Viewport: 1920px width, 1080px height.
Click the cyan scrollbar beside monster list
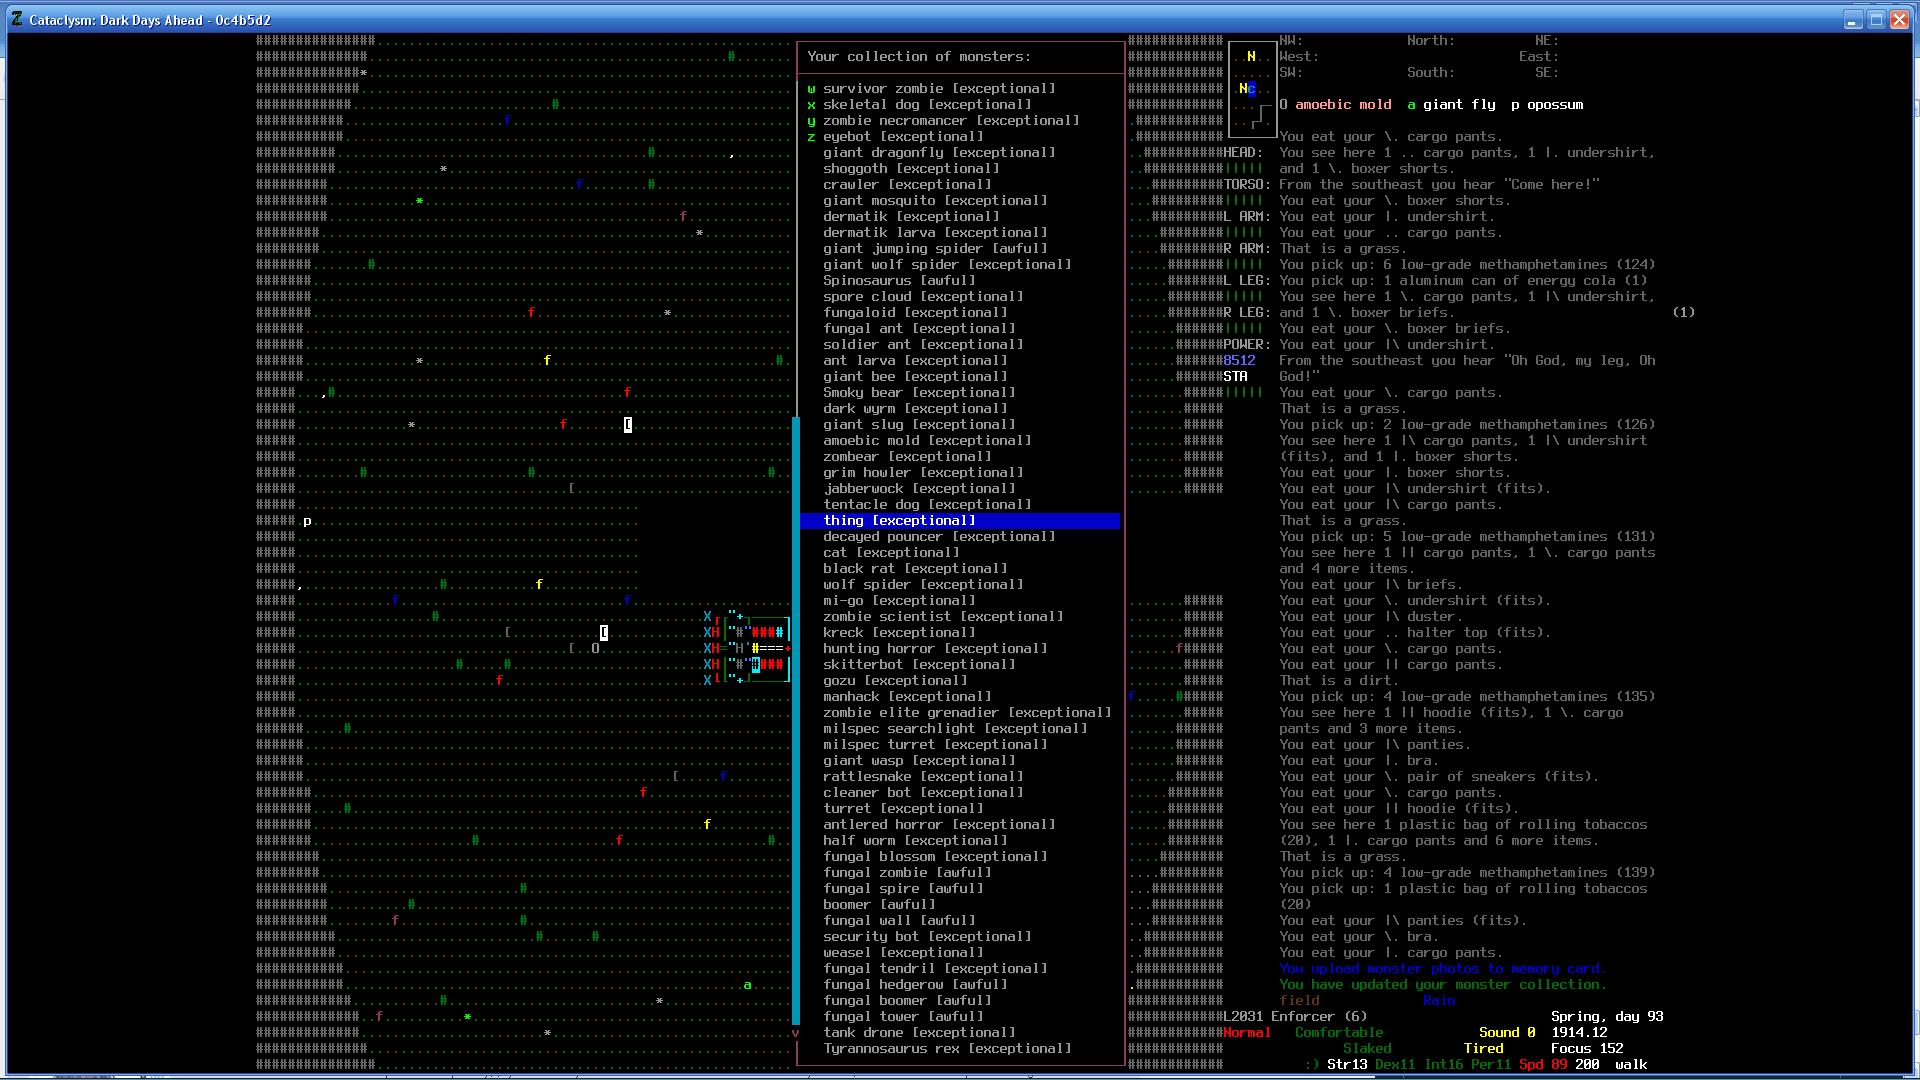coord(796,720)
